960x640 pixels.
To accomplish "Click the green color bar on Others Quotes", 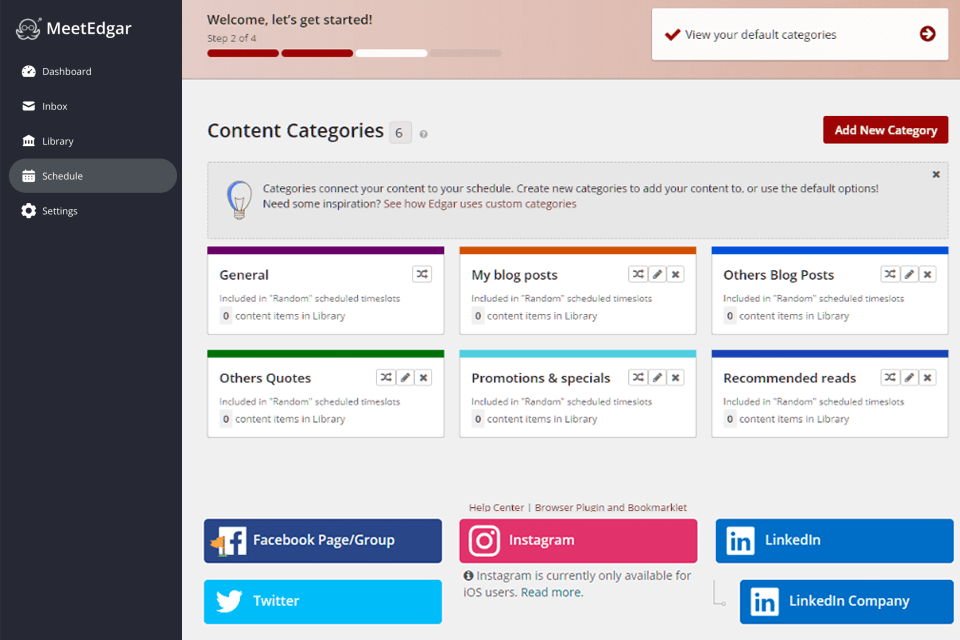I will point(326,354).
